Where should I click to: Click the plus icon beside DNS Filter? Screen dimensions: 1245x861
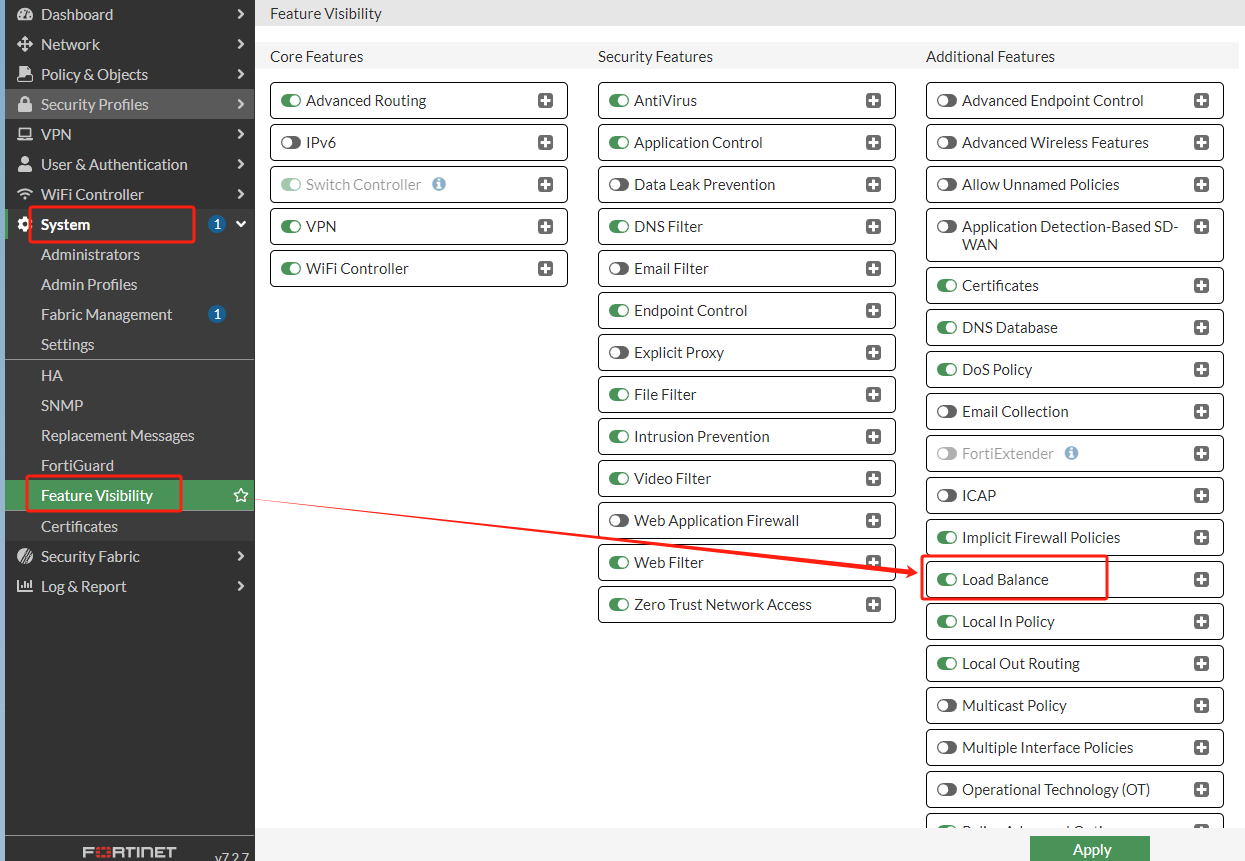click(x=873, y=227)
